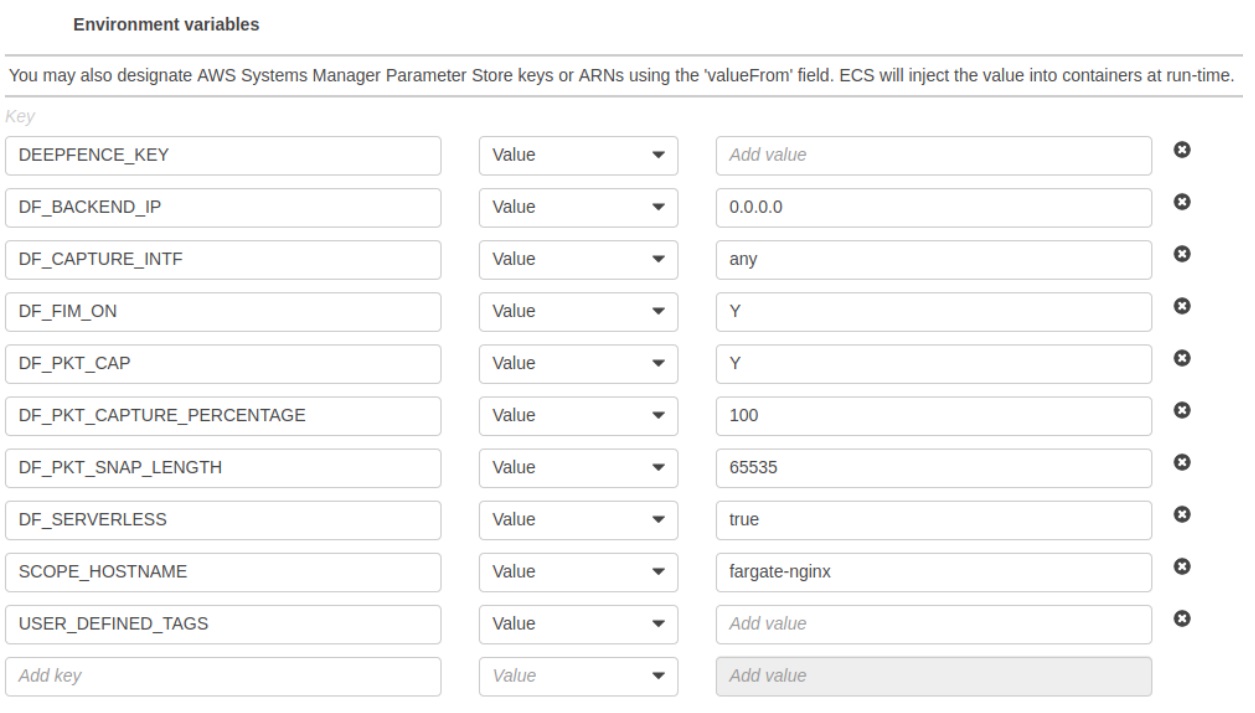Viewport: 1255px width, 713px height.
Task: Remove the DEEPFENCE_KEY variable row
Action: pos(1181,150)
